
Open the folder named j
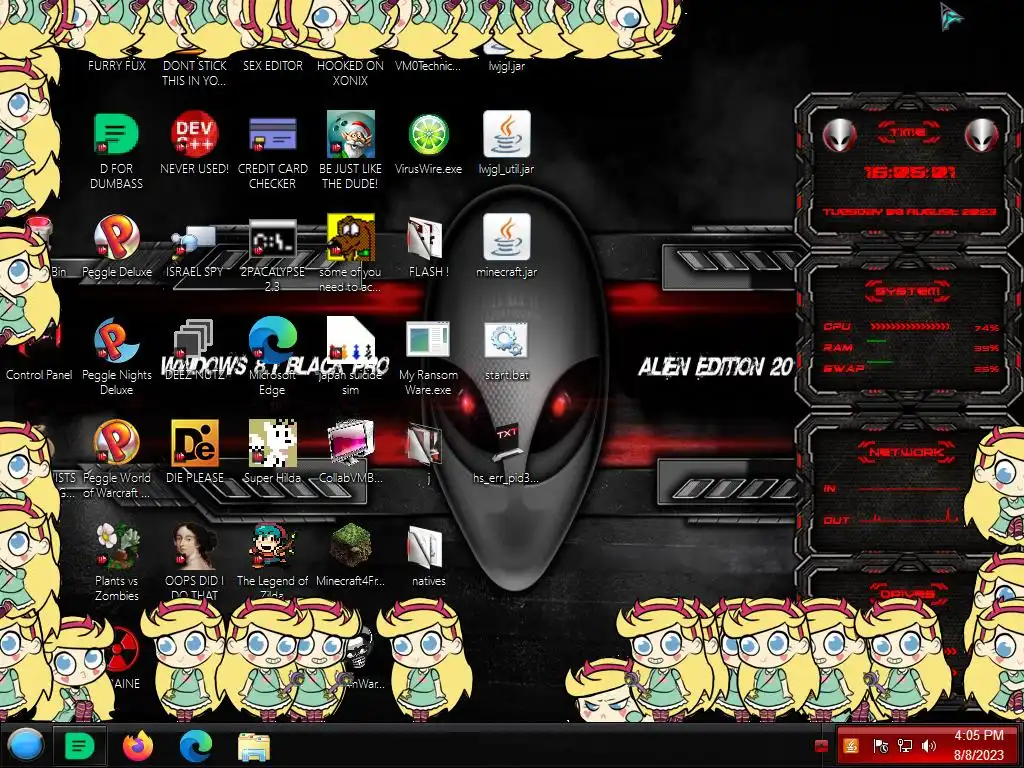(425, 444)
